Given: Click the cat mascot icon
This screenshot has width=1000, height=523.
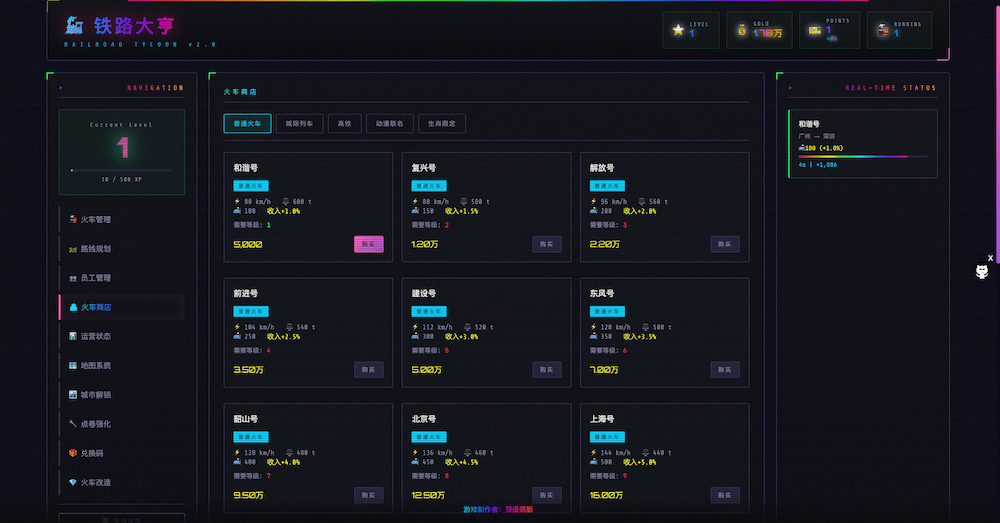Looking at the screenshot, I should click(x=983, y=273).
